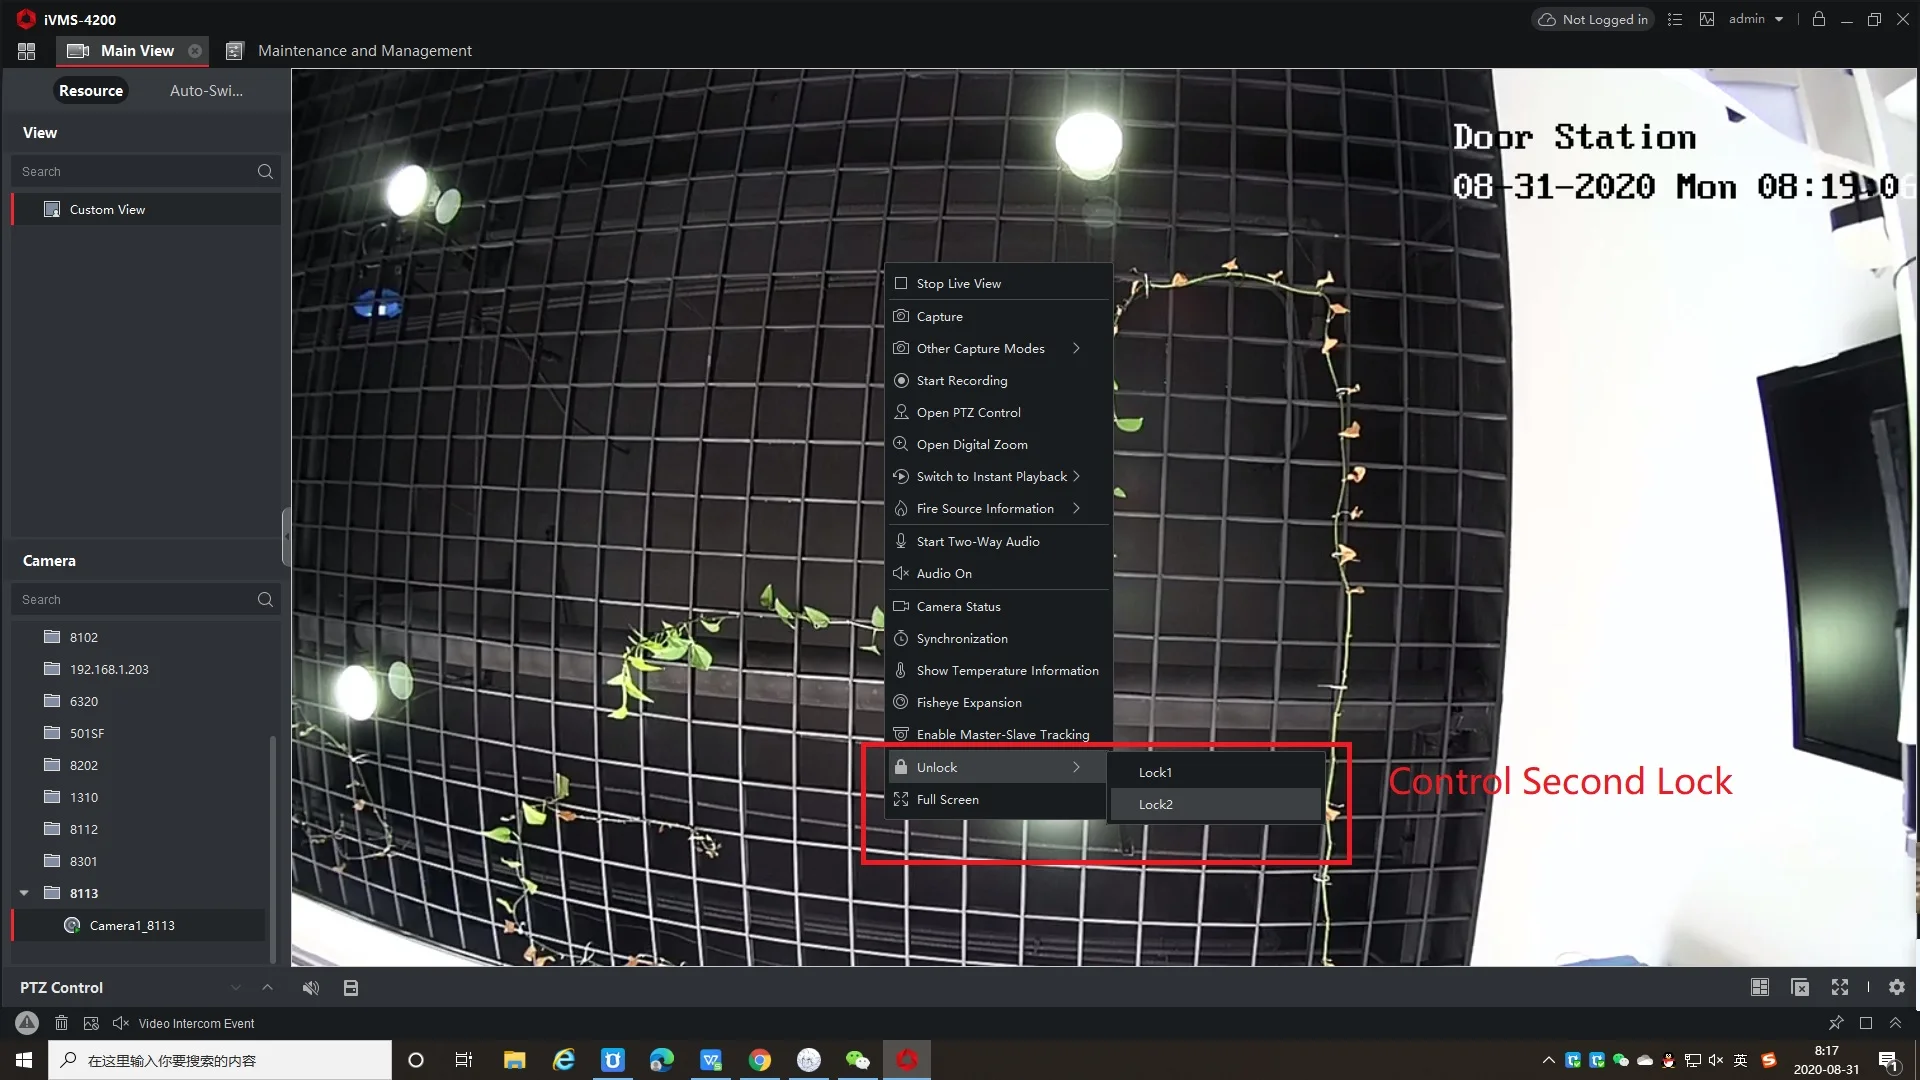Click Full Screen menu entry
Image resolution: width=1920 pixels, height=1080 pixels.
click(999, 800)
